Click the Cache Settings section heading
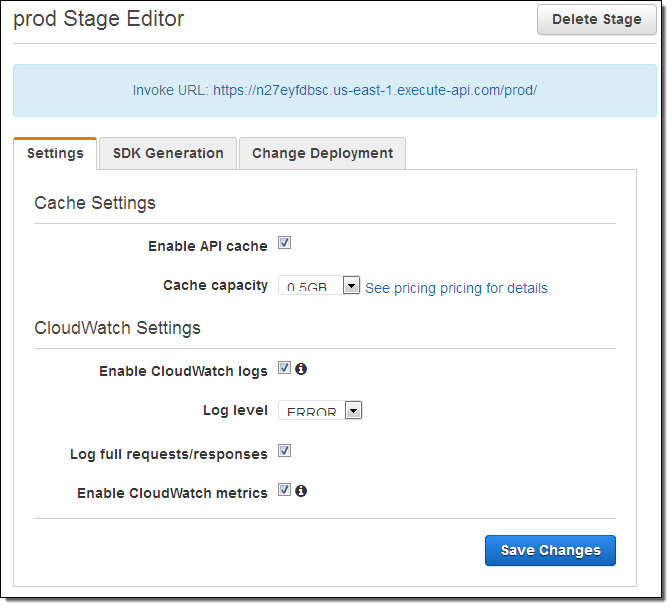672x608 pixels. coord(95,203)
